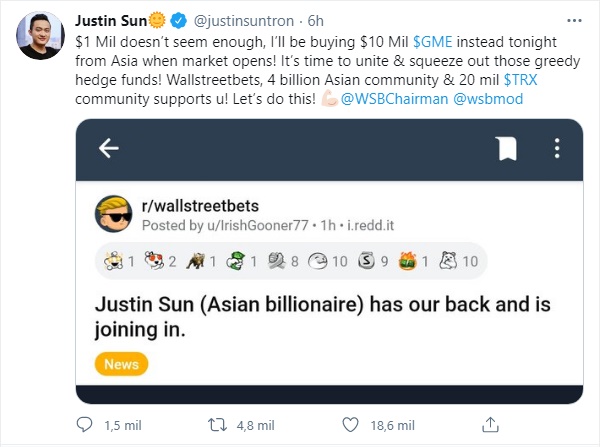Open the $GME cashtag link
This screenshot has height=447, width=601.
click(433, 42)
